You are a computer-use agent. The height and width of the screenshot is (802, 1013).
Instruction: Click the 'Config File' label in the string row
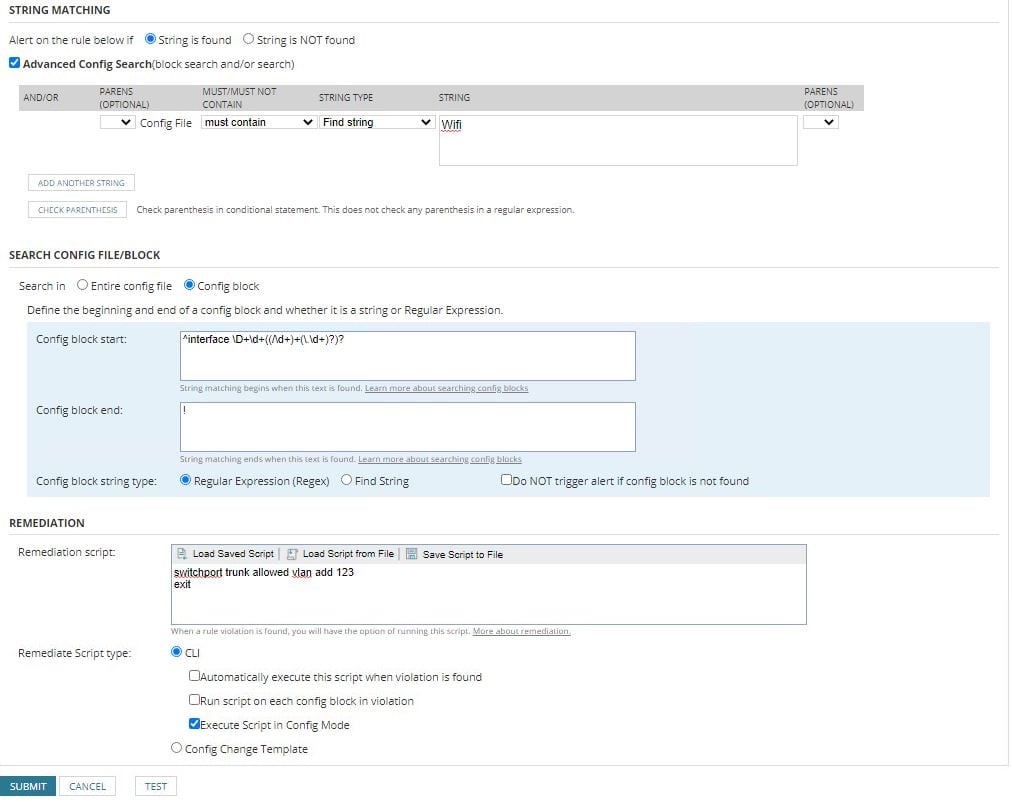[166, 123]
